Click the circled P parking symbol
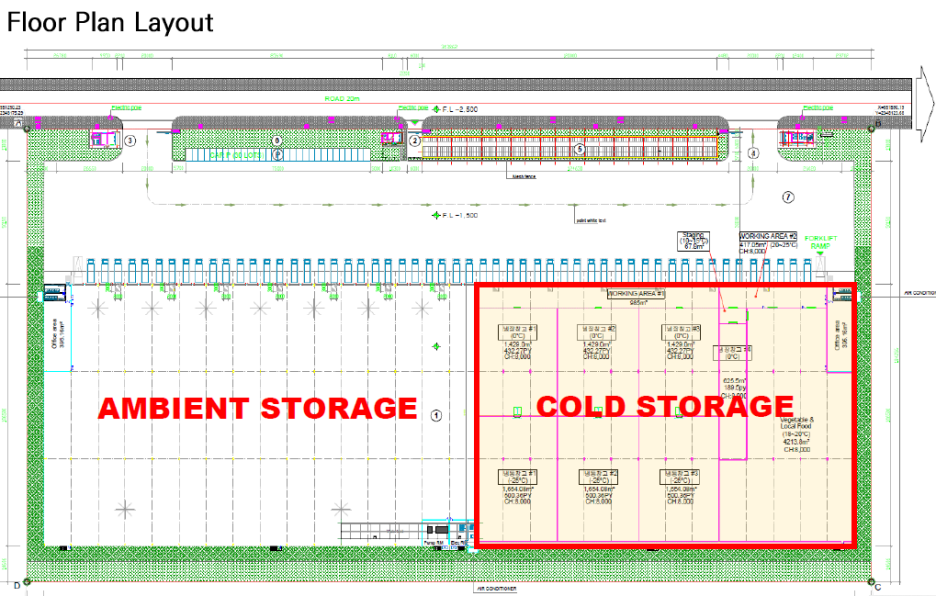Viewport: 936px width, 597px height. tap(278, 155)
